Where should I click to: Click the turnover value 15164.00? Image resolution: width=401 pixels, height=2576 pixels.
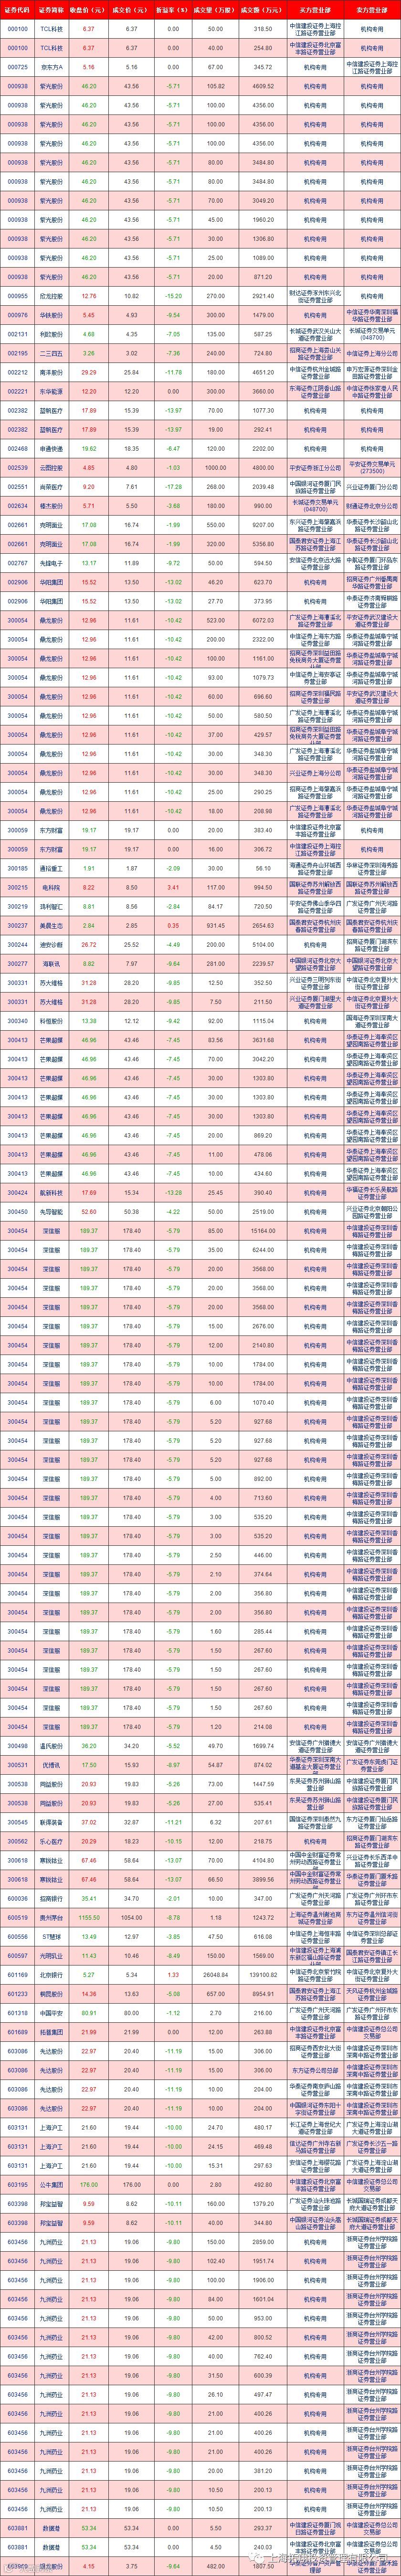pyautogui.click(x=262, y=1231)
